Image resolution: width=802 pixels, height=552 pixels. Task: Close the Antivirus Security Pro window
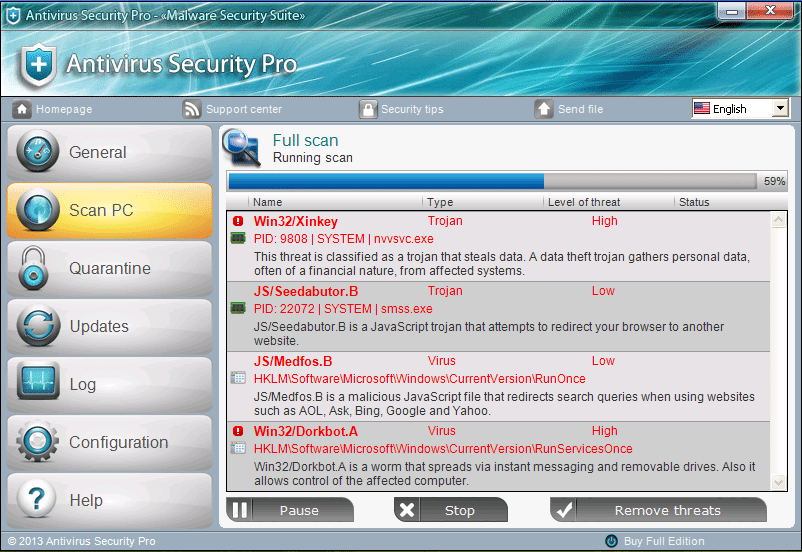pyautogui.click(x=770, y=11)
